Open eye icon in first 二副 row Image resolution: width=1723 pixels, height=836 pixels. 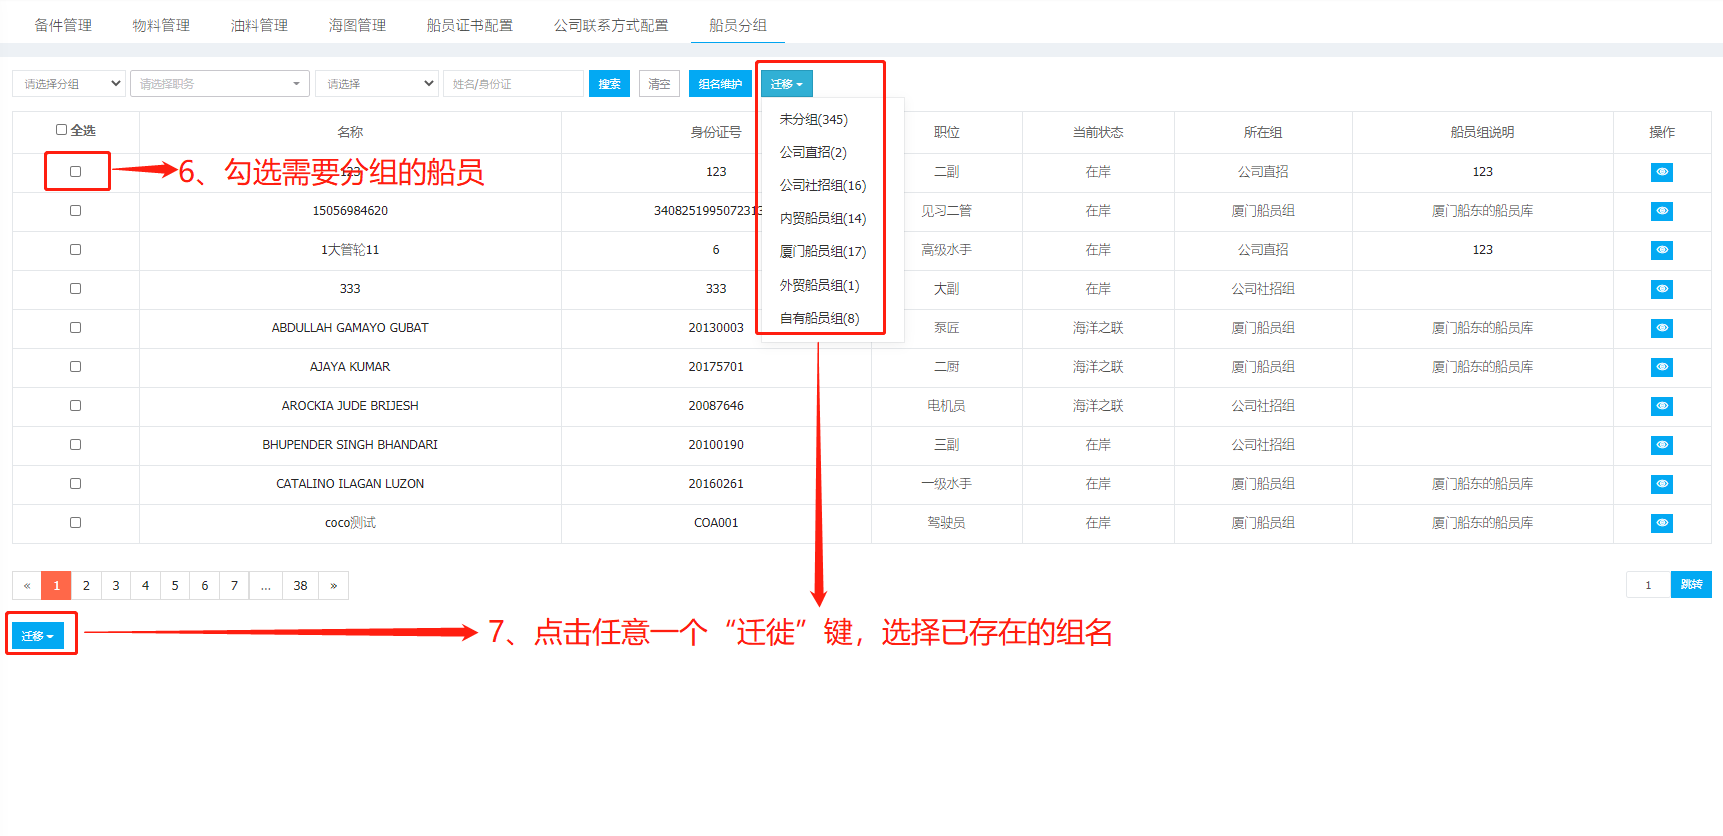click(x=1662, y=172)
